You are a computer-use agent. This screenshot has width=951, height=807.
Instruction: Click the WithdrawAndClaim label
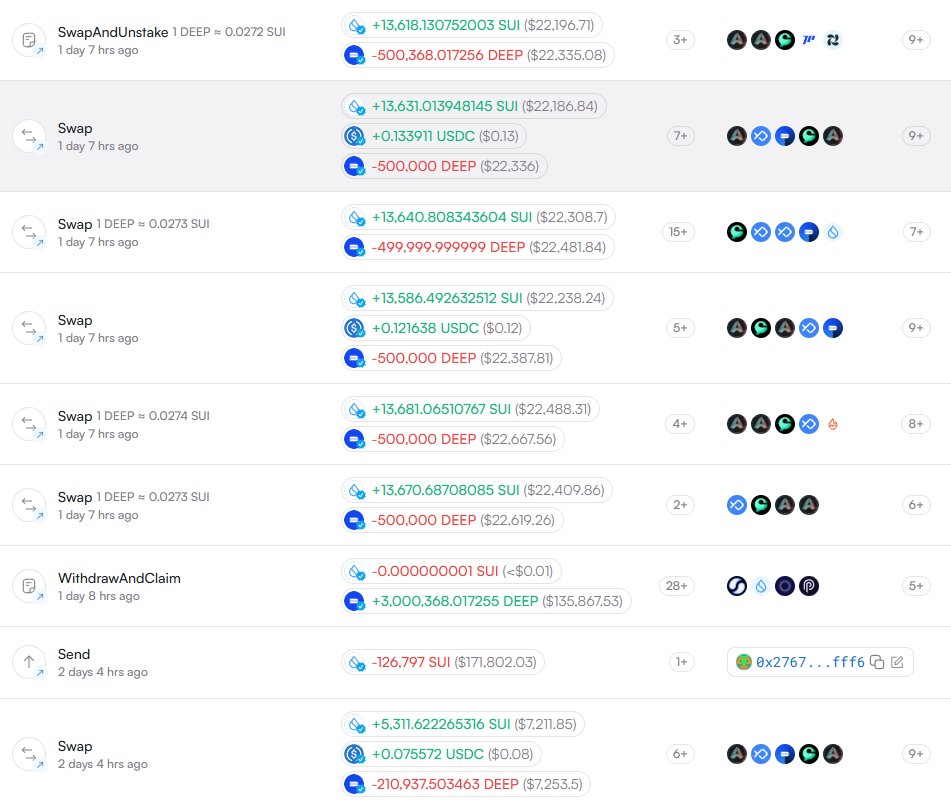[119, 578]
